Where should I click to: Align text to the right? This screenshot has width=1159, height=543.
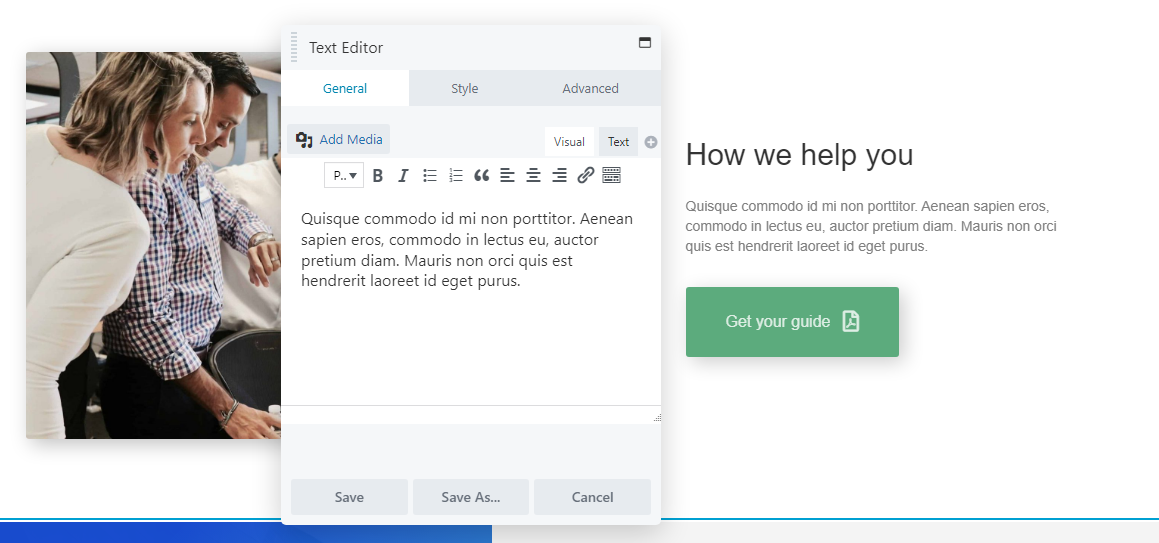coord(560,176)
